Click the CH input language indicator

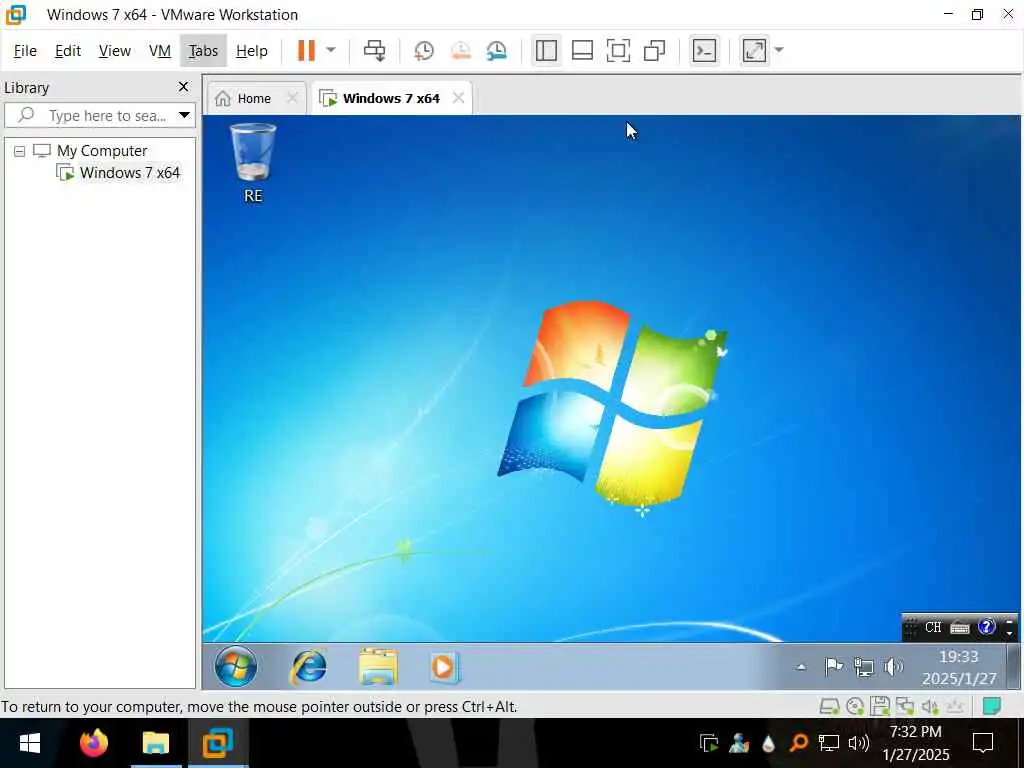[933, 628]
